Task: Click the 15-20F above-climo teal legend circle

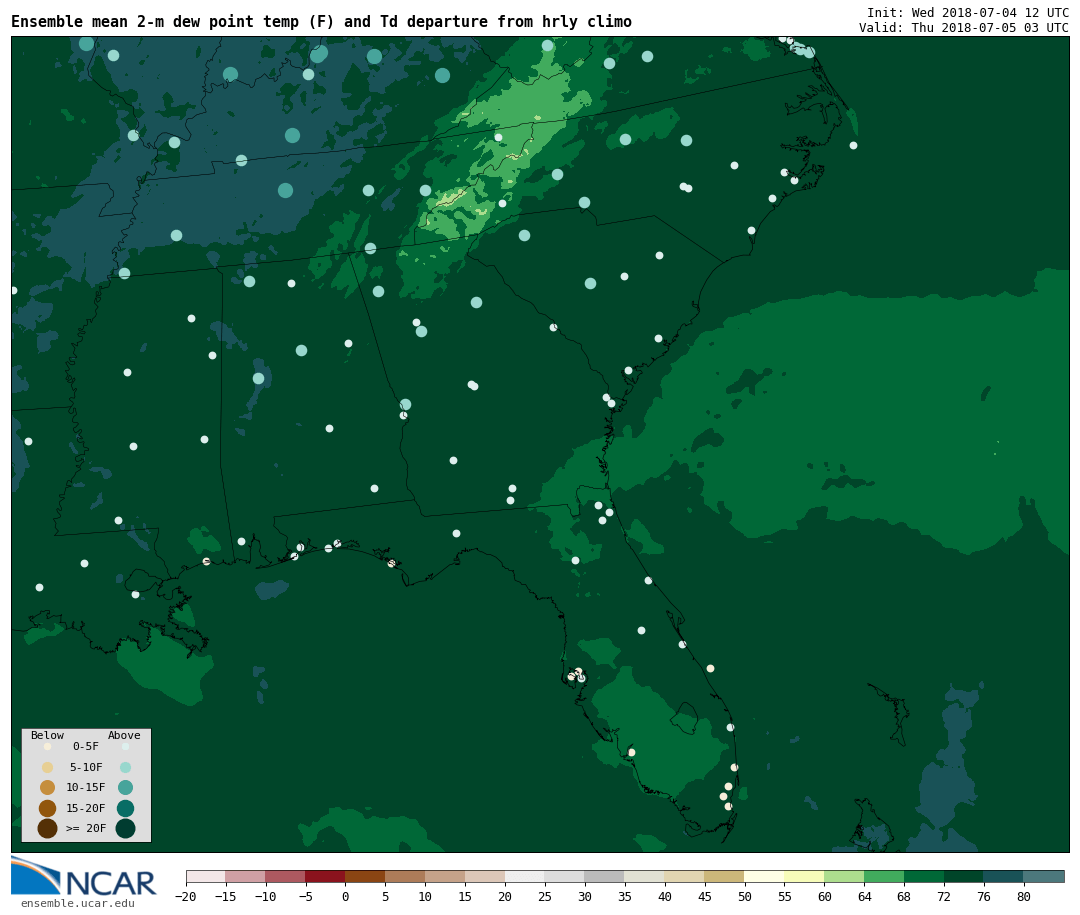Action: point(125,808)
